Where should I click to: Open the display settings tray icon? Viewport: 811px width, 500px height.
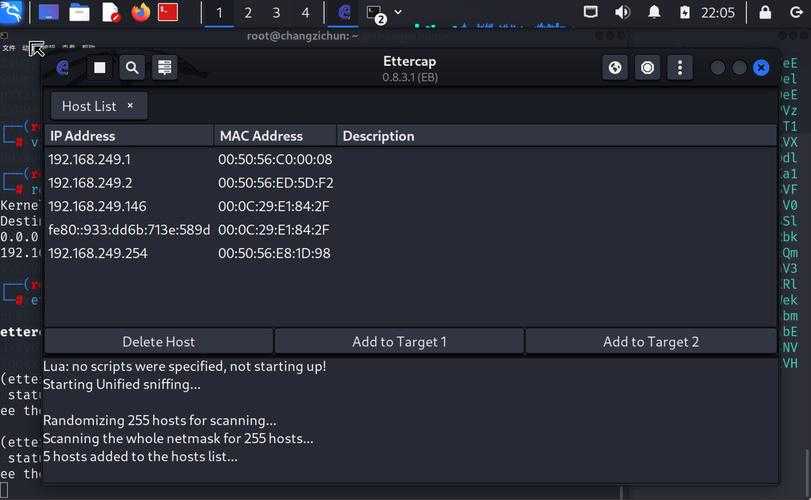pyautogui.click(x=590, y=12)
